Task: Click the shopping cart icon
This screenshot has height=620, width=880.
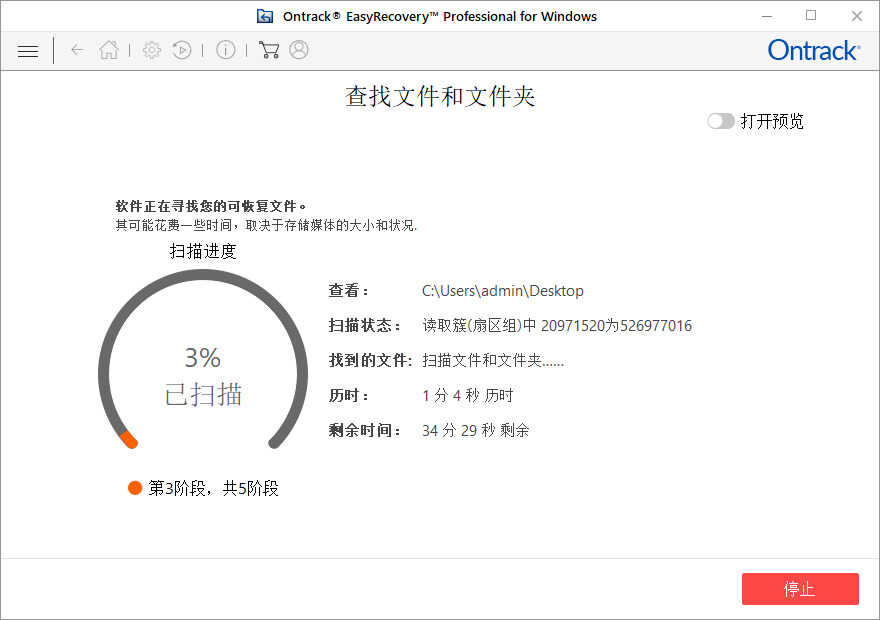Action: pyautogui.click(x=269, y=50)
